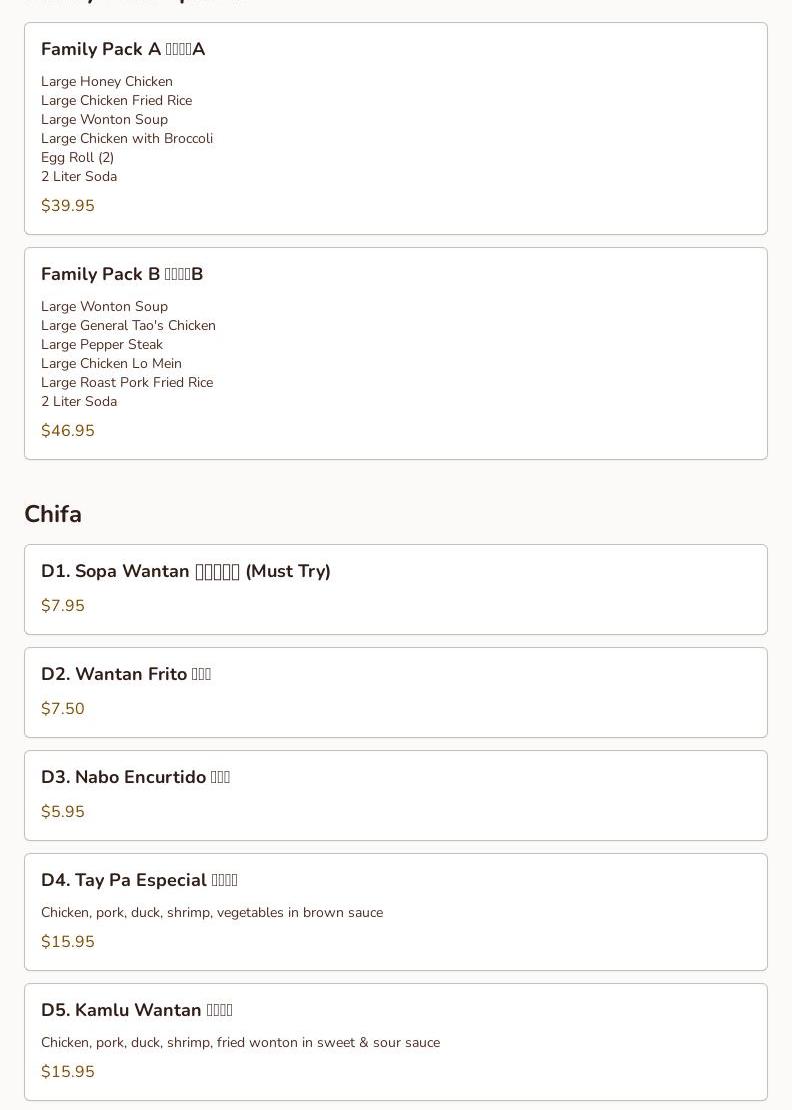Open the D4. Tay Pa Especial item
This screenshot has height=1110, width=792.
[396, 912]
